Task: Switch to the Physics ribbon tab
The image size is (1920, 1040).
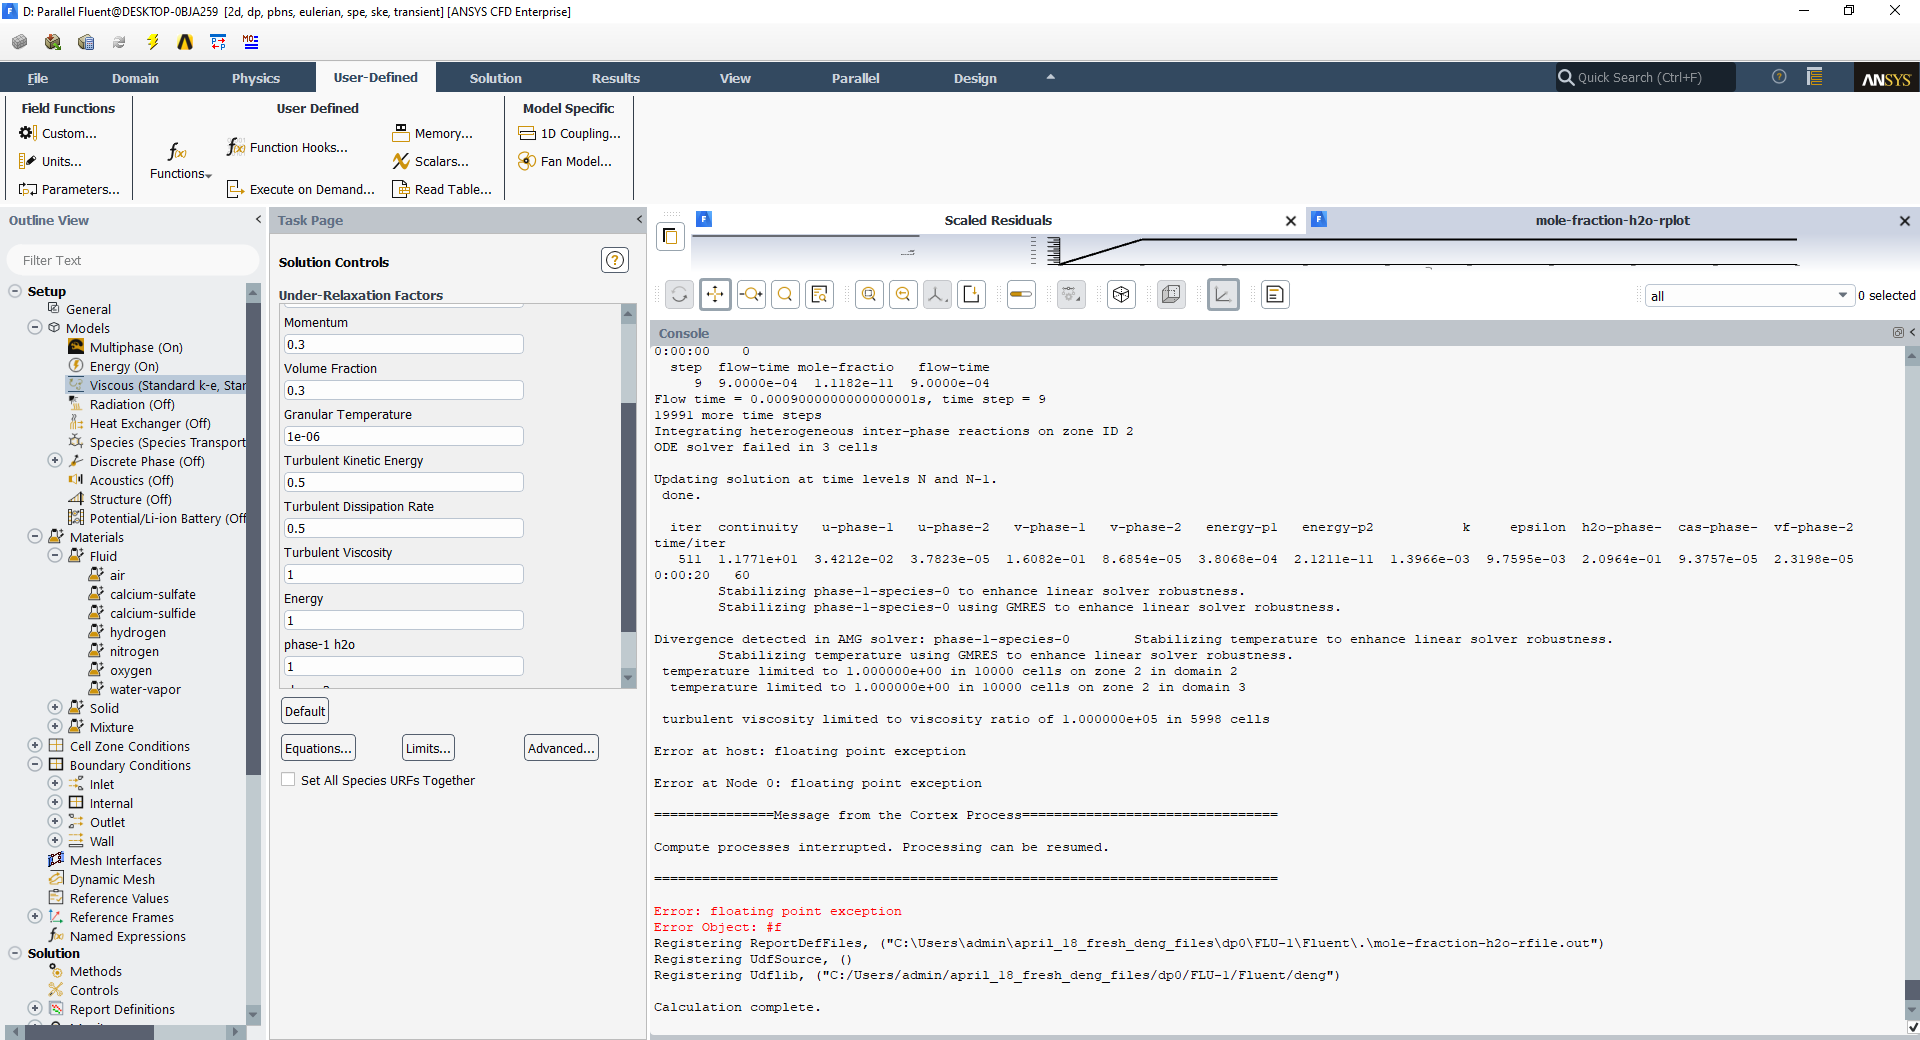Action: pos(256,78)
